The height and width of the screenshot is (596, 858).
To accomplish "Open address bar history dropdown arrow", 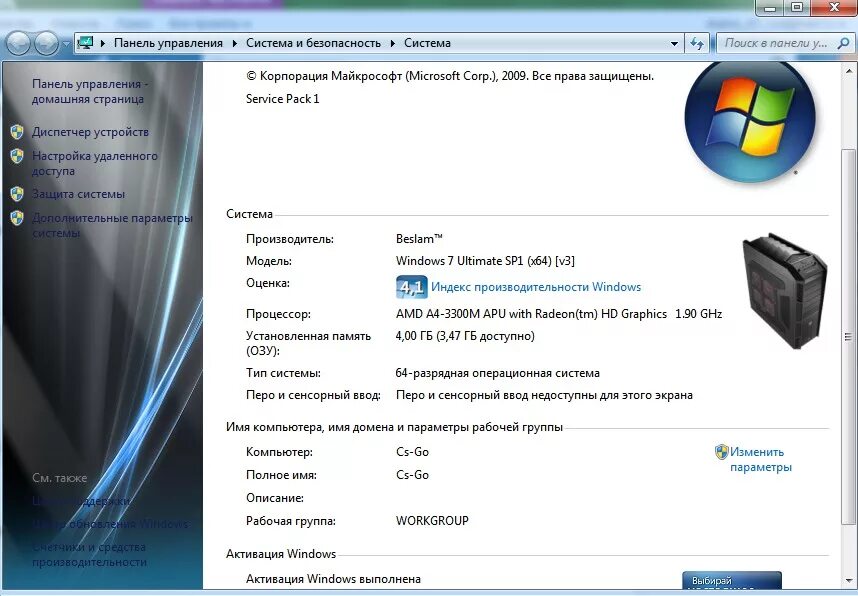I will click(x=674, y=43).
